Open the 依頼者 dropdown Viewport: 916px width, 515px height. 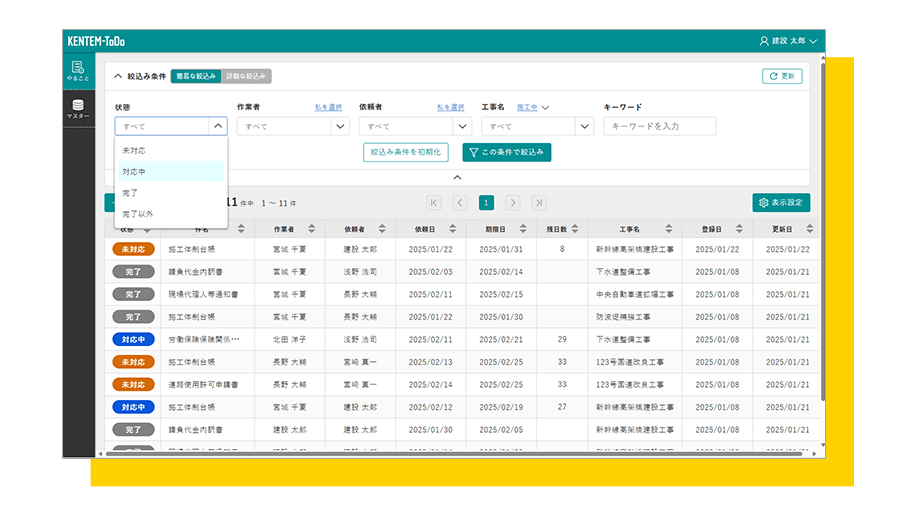415,126
